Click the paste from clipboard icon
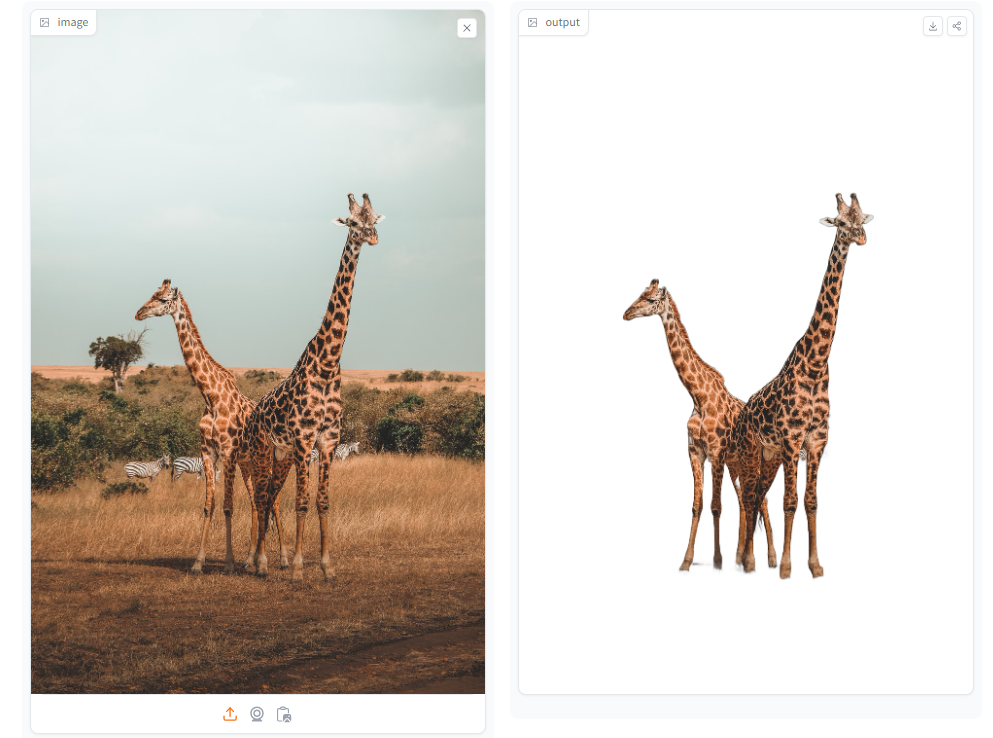 (x=284, y=714)
